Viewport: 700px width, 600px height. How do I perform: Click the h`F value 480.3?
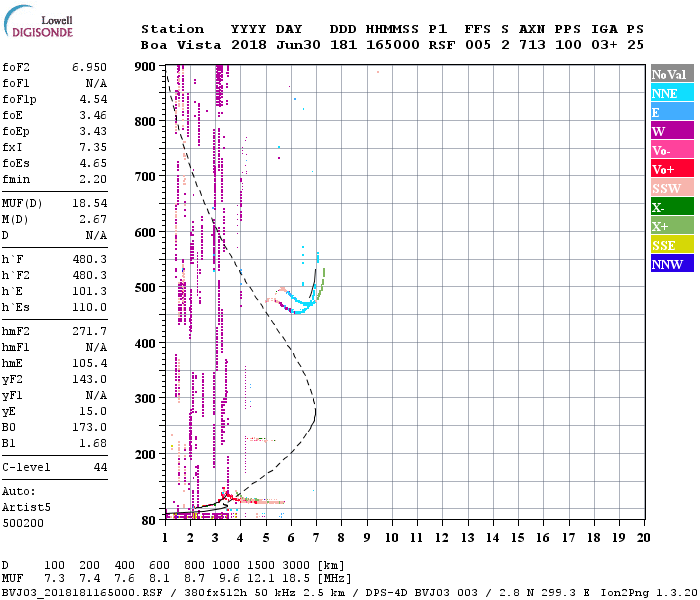click(89, 259)
